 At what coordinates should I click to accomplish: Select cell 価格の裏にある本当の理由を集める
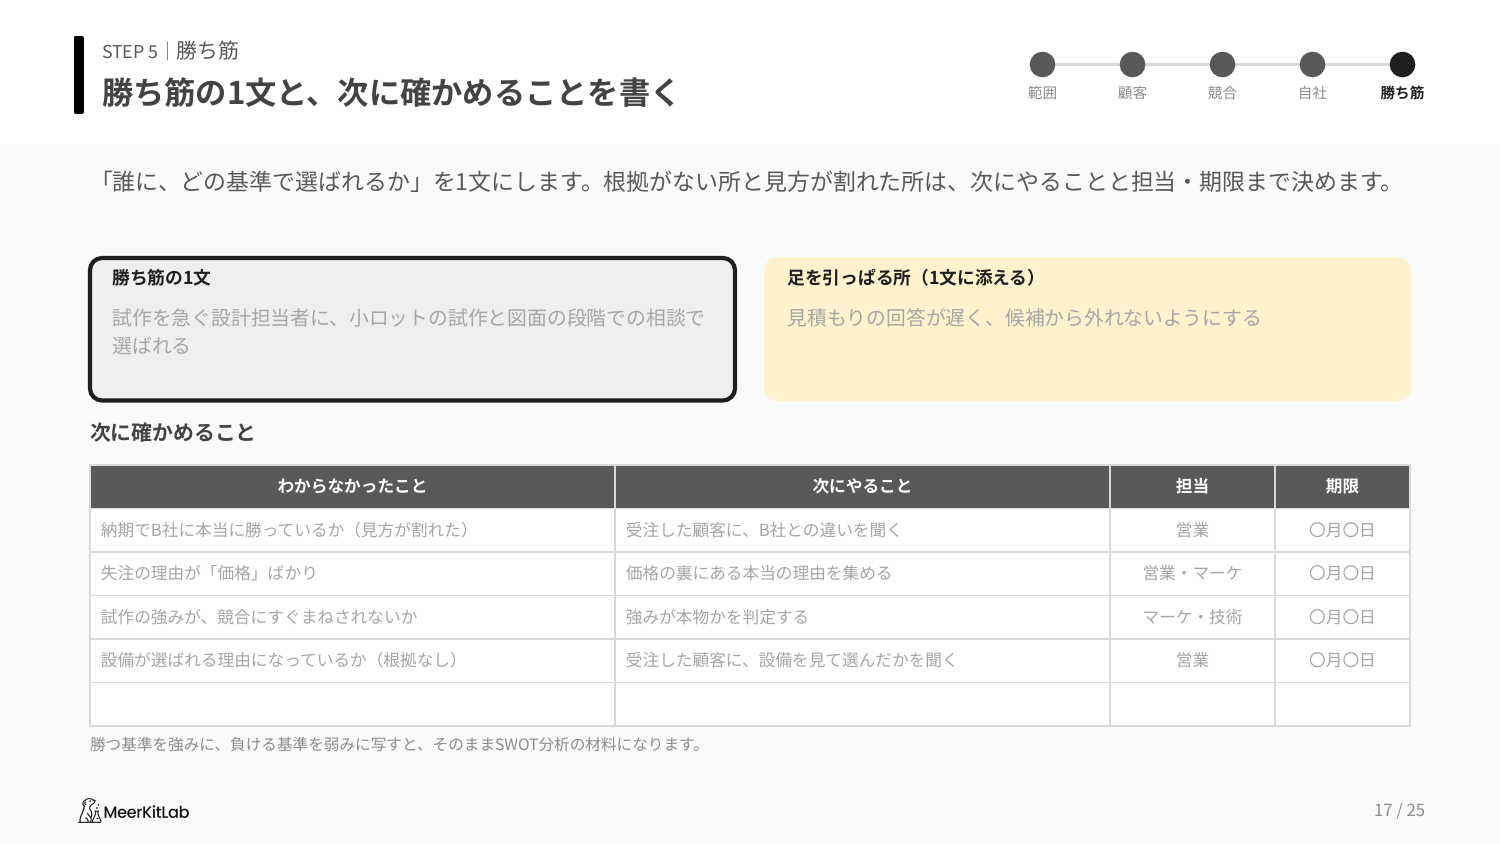click(862, 573)
